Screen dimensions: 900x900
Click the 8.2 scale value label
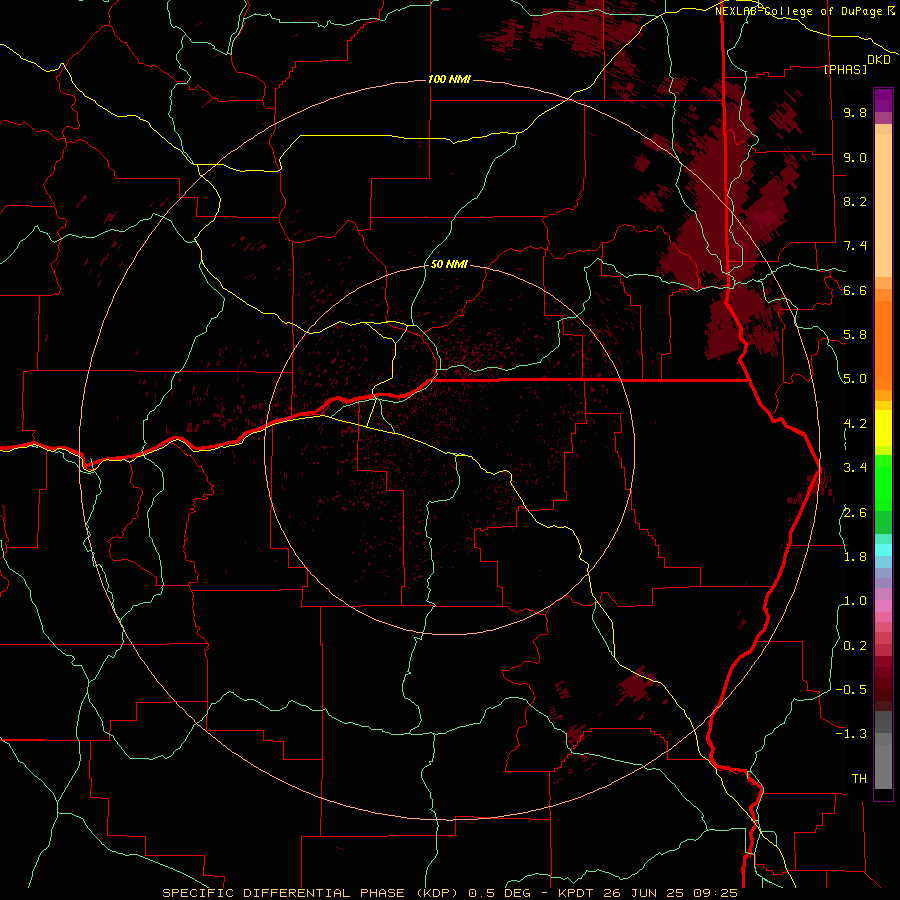(855, 201)
